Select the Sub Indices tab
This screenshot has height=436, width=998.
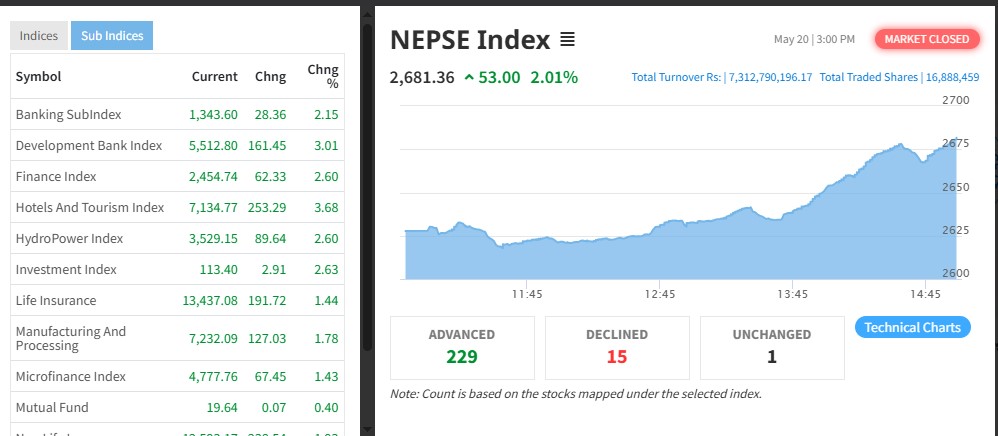point(112,36)
